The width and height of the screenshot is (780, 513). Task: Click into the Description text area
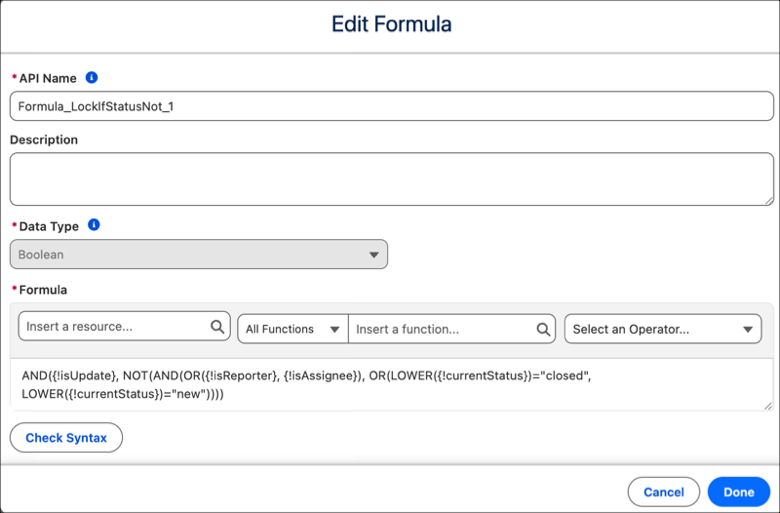pyautogui.click(x=391, y=179)
